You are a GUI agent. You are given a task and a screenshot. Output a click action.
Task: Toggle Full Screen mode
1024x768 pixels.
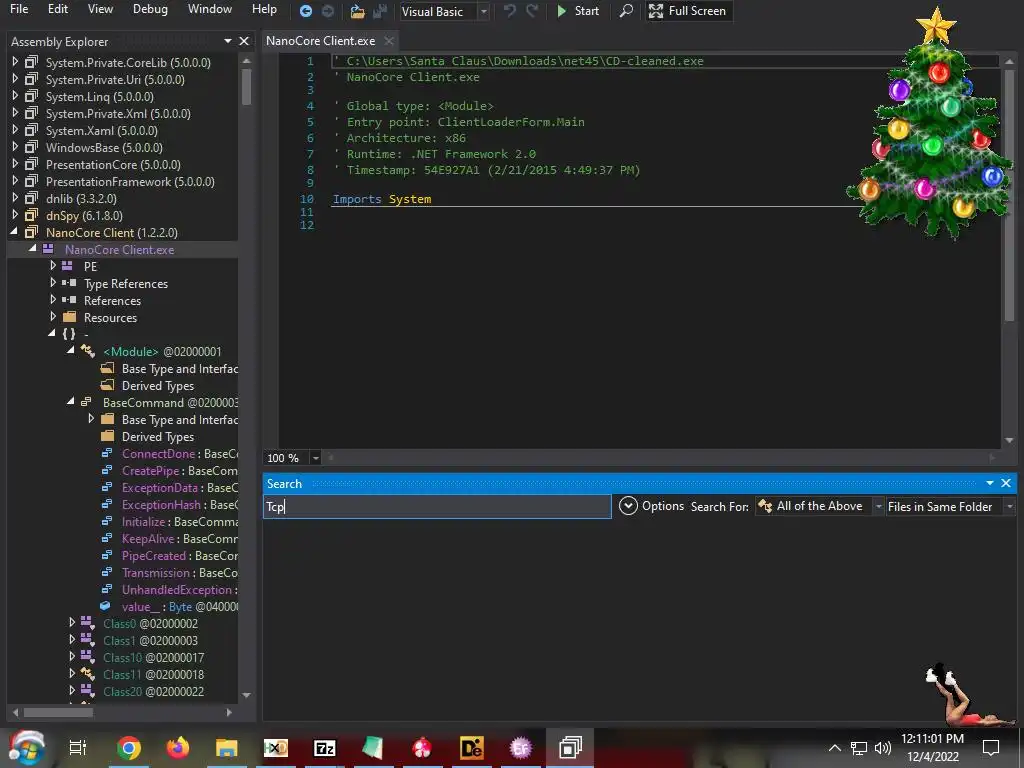(688, 11)
